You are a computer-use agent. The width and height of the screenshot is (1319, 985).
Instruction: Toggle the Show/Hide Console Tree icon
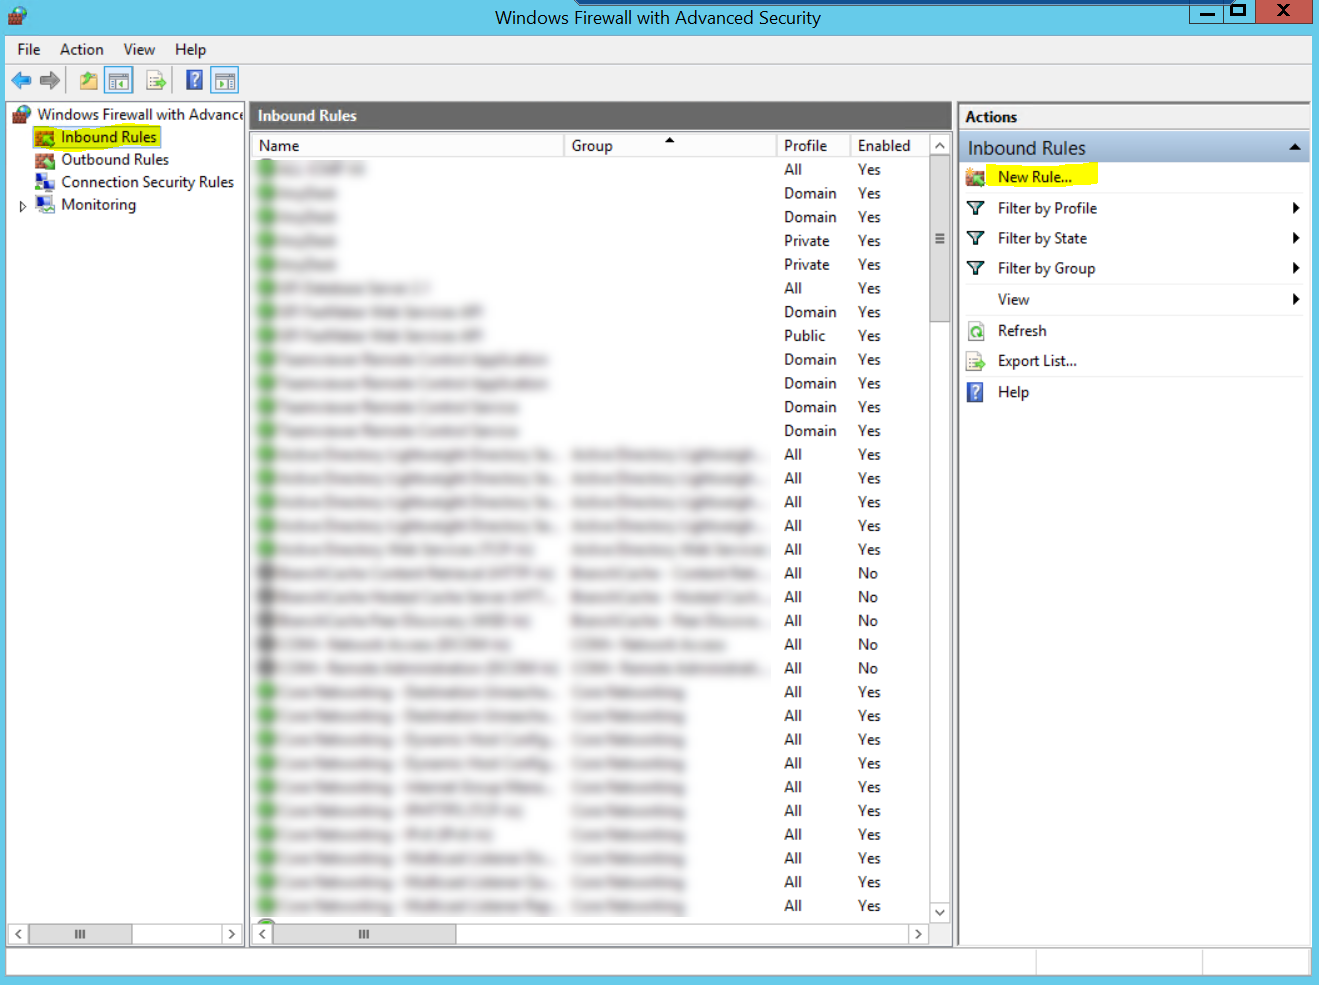click(119, 81)
